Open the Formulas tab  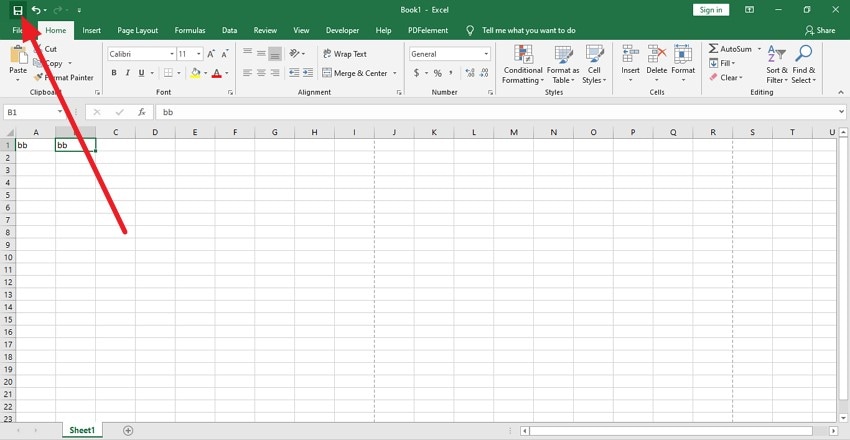[x=190, y=30]
